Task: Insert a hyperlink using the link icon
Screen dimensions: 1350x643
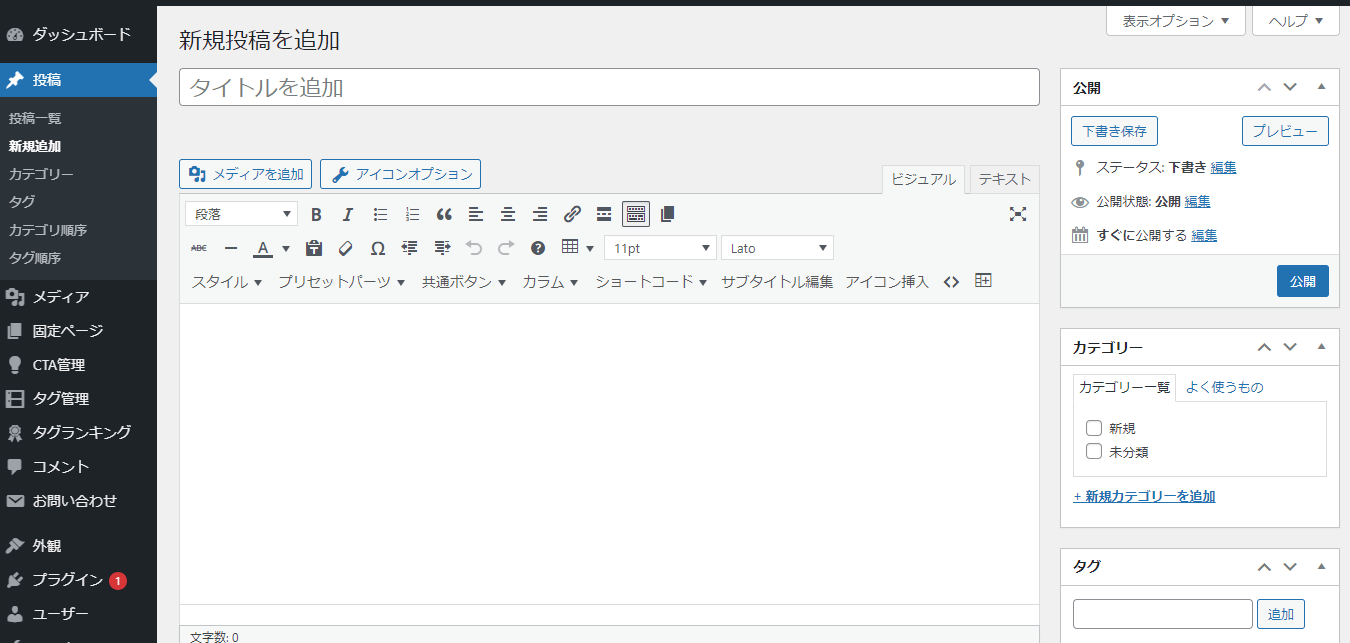Action: (572, 213)
